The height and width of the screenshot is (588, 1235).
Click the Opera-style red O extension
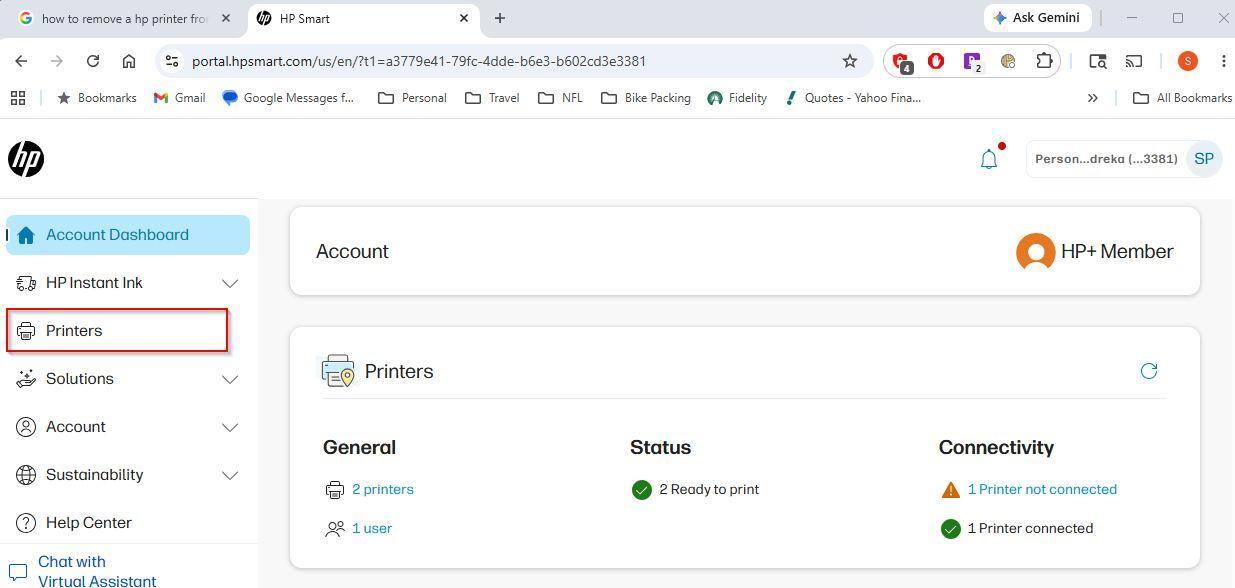pos(936,61)
